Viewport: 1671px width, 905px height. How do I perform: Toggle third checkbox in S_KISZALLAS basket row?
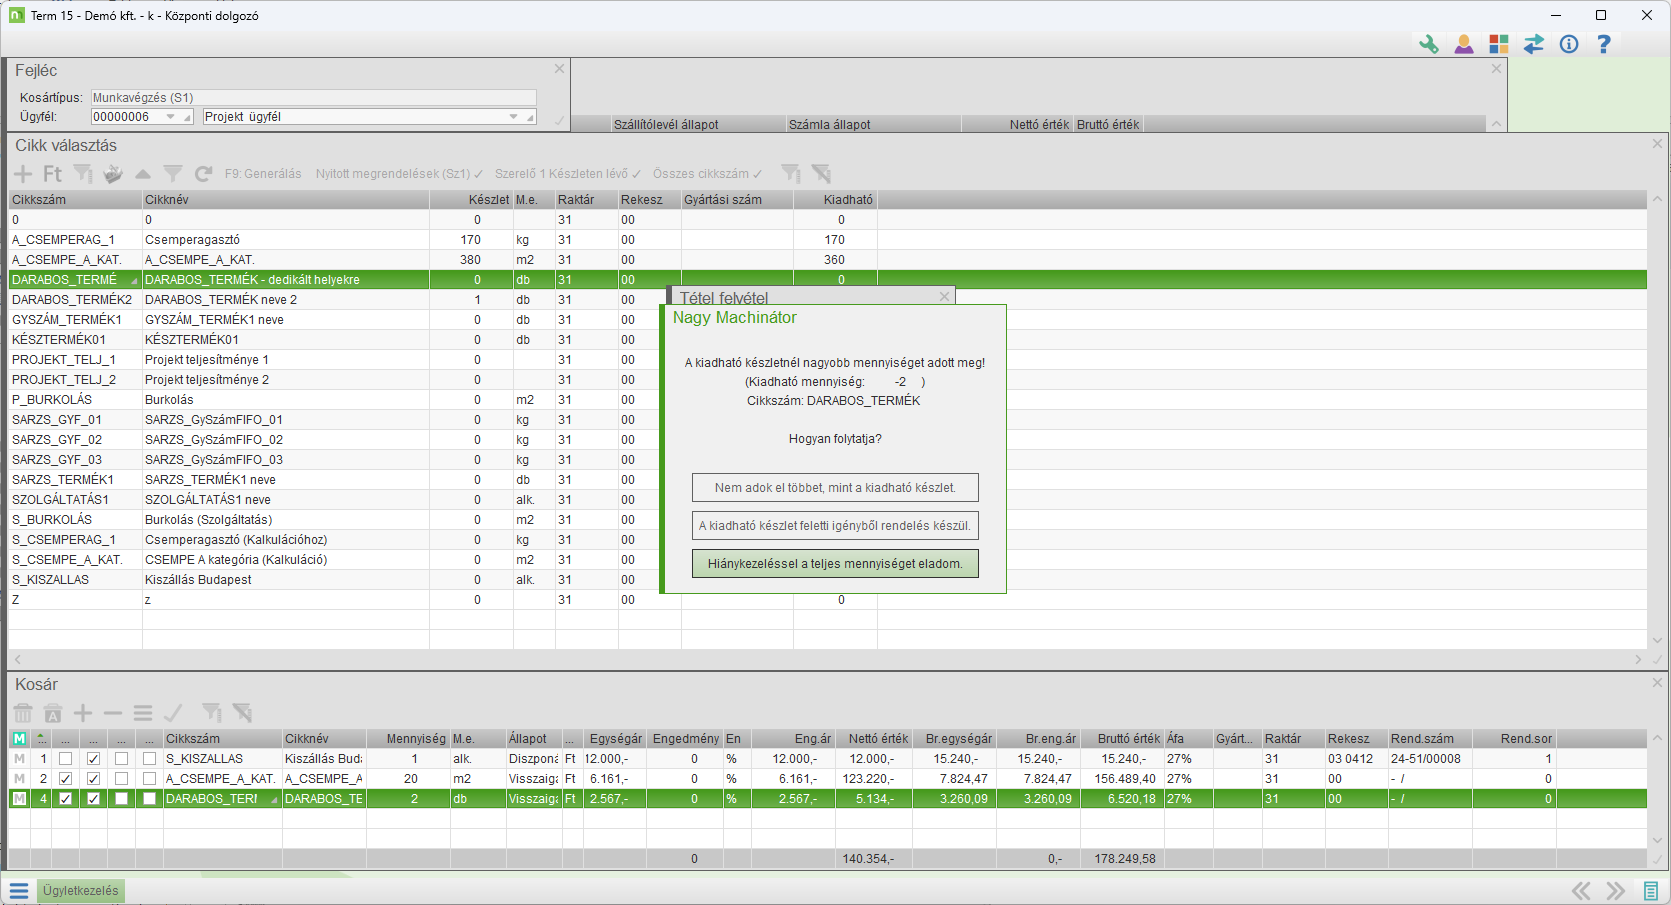[122, 759]
